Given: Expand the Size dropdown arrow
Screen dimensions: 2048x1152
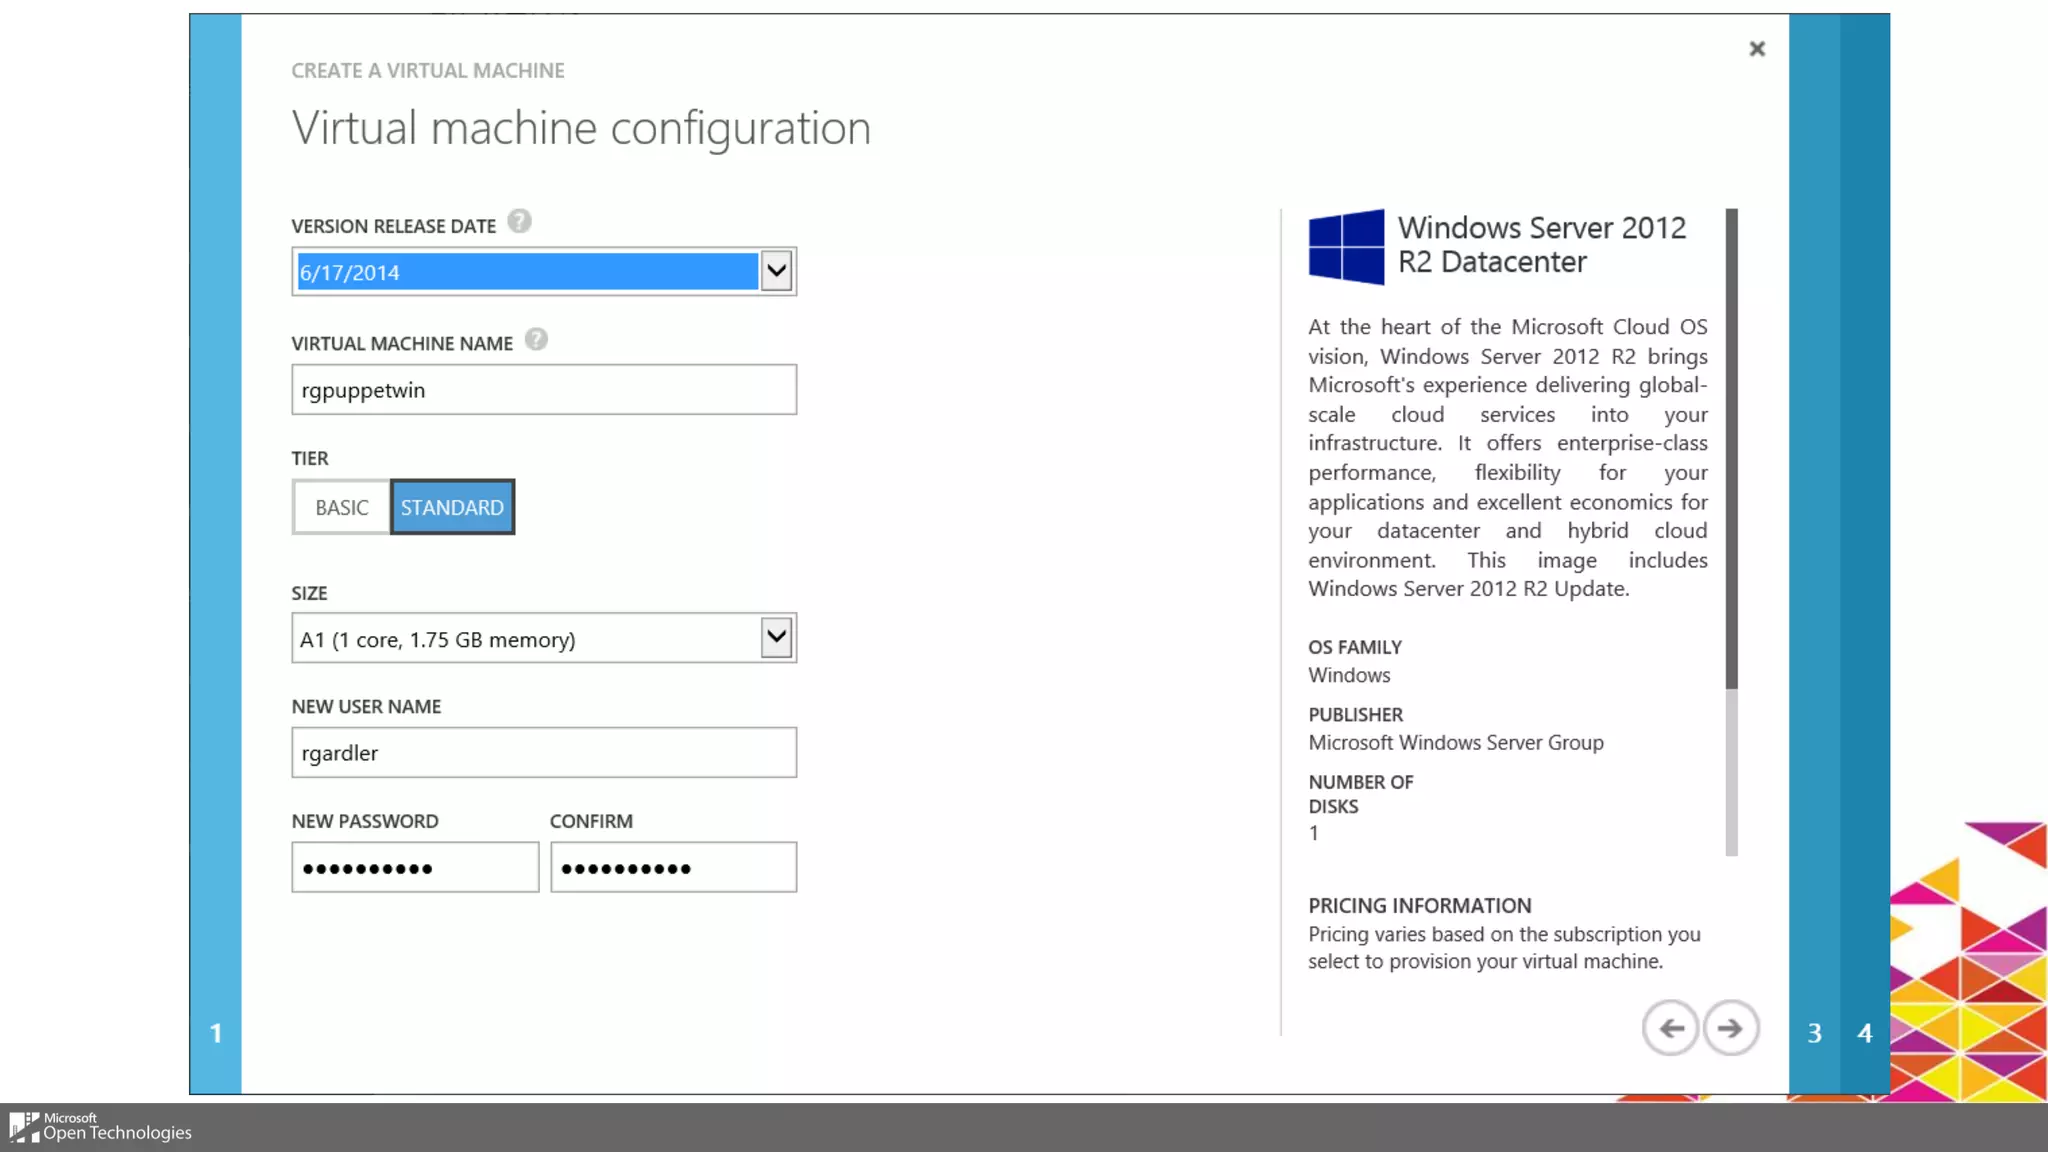Looking at the screenshot, I should [776, 638].
